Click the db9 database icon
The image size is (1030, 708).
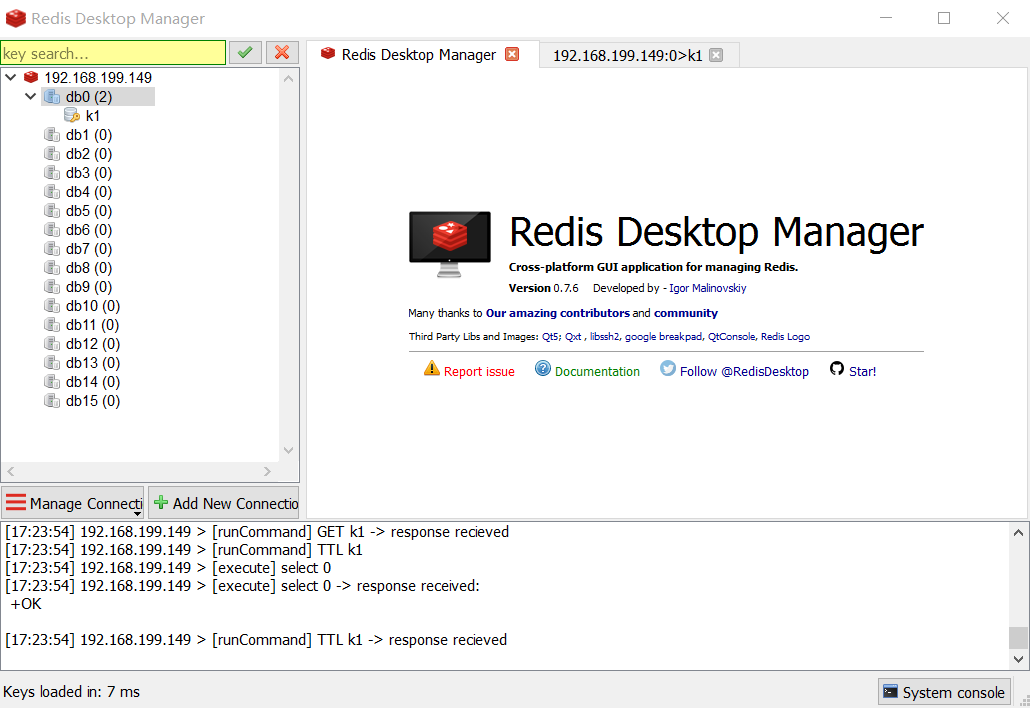(52, 287)
